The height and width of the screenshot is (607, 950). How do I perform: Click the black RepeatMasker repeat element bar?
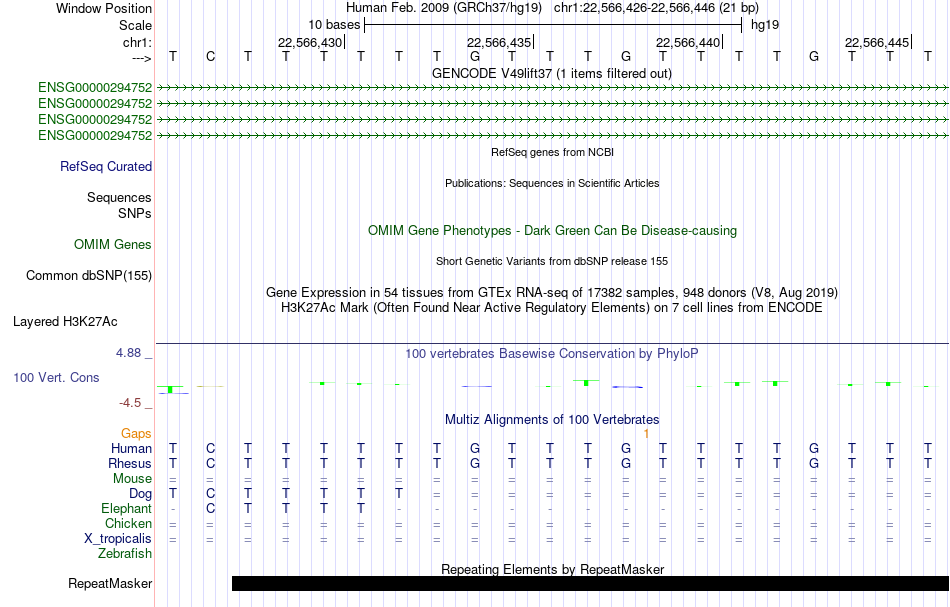[x=590, y=583]
